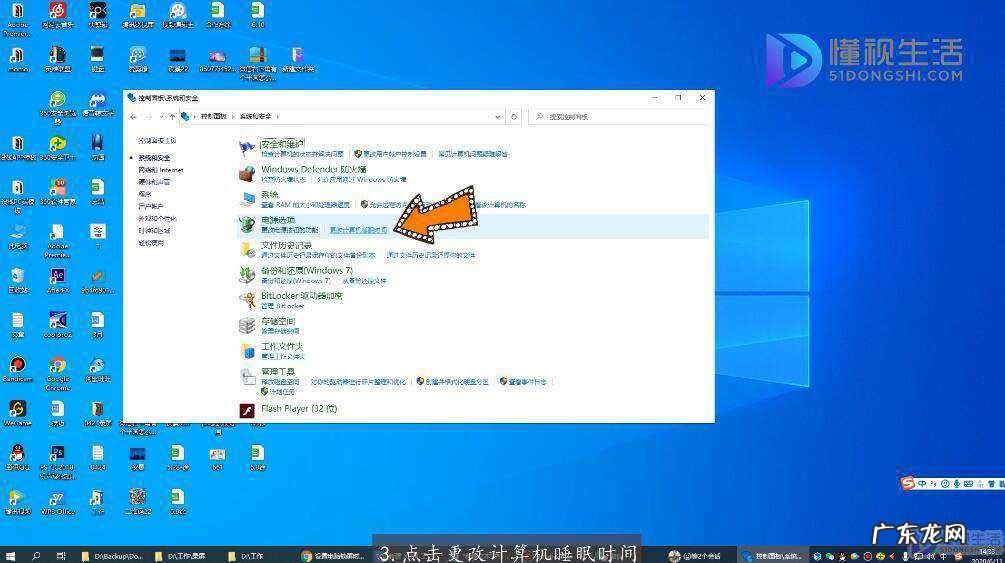Expand the address bar history dropdown

click(x=498, y=117)
